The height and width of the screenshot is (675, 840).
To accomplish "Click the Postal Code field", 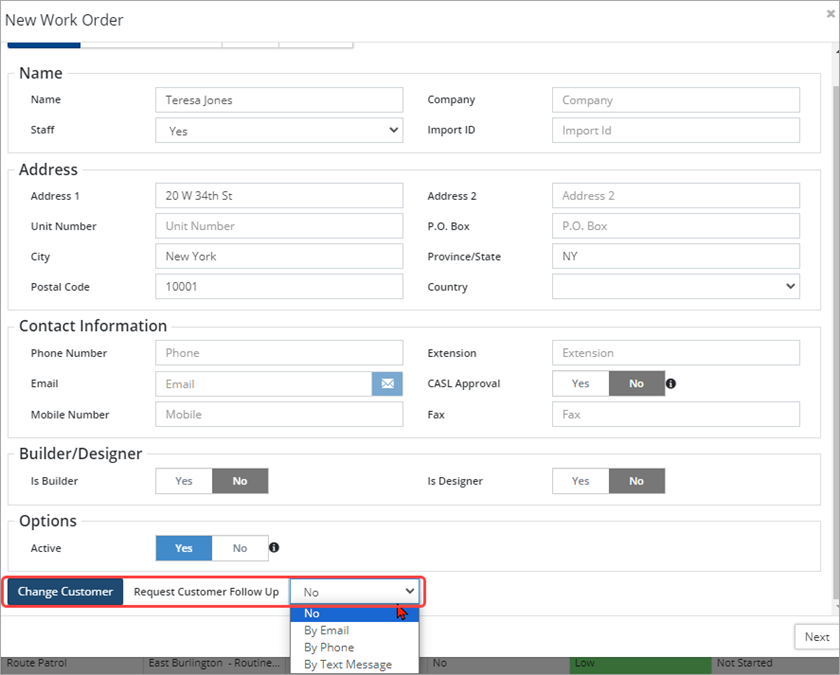I will (x=279, y=287).
